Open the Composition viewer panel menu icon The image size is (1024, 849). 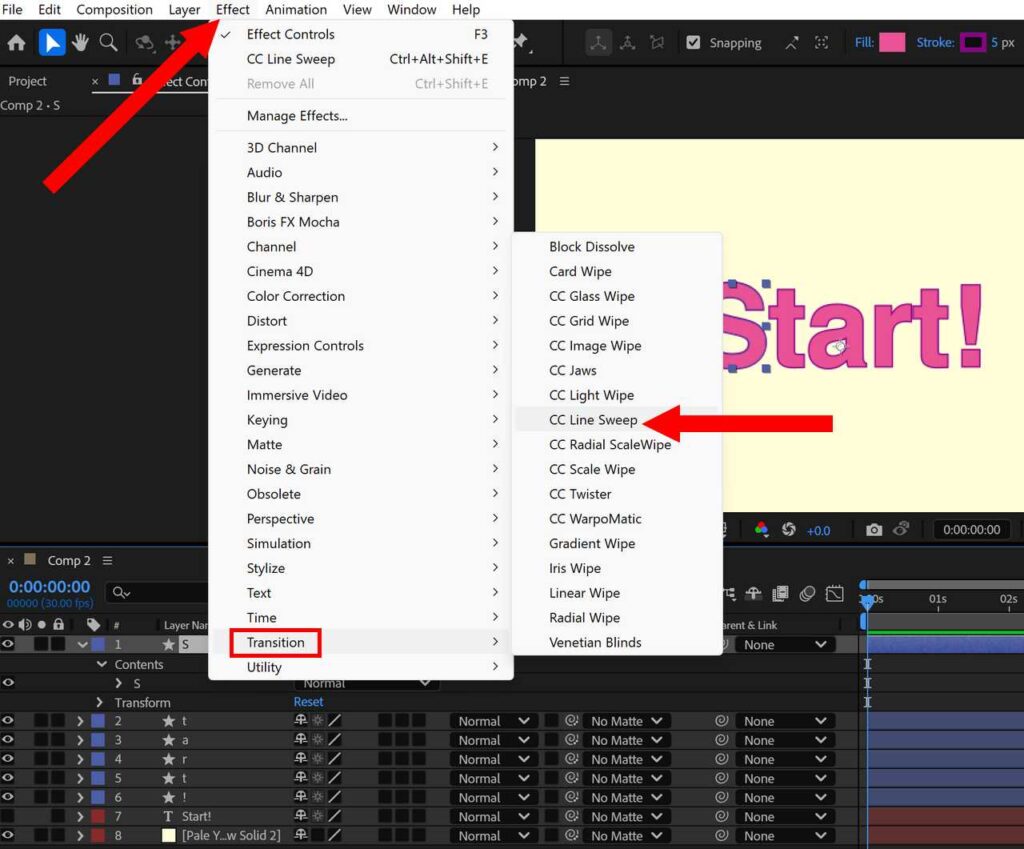click(x=564, y=81)
